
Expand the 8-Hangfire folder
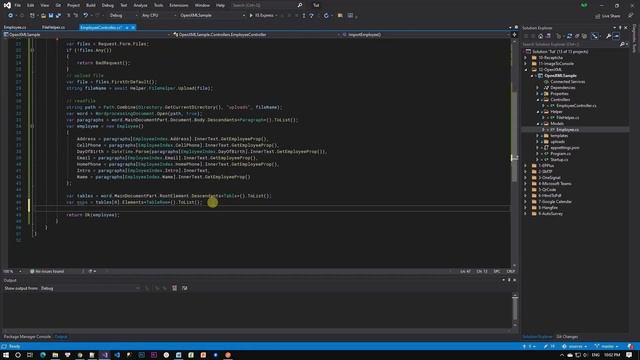coord(526,208)
